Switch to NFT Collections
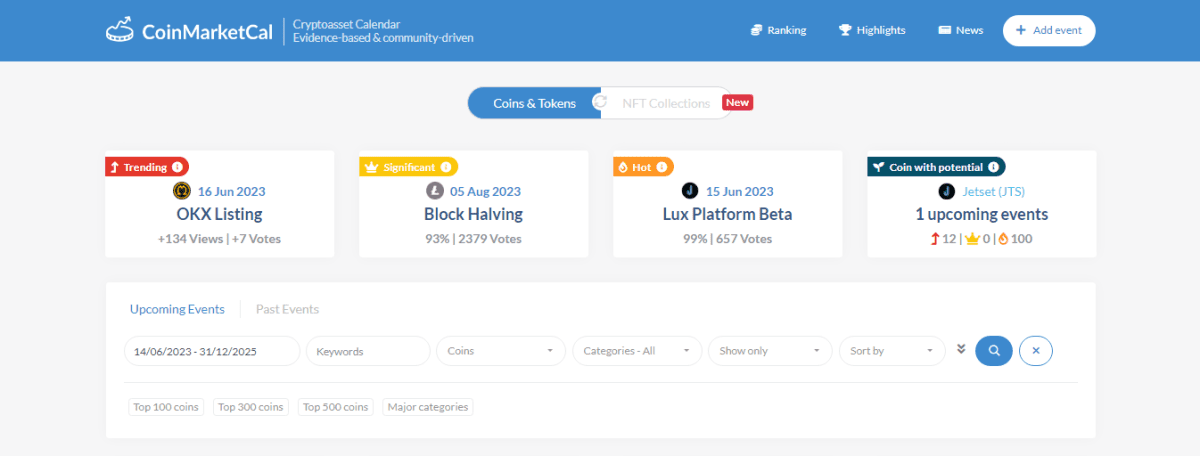The image size is (1200, 456). (666, 103)
